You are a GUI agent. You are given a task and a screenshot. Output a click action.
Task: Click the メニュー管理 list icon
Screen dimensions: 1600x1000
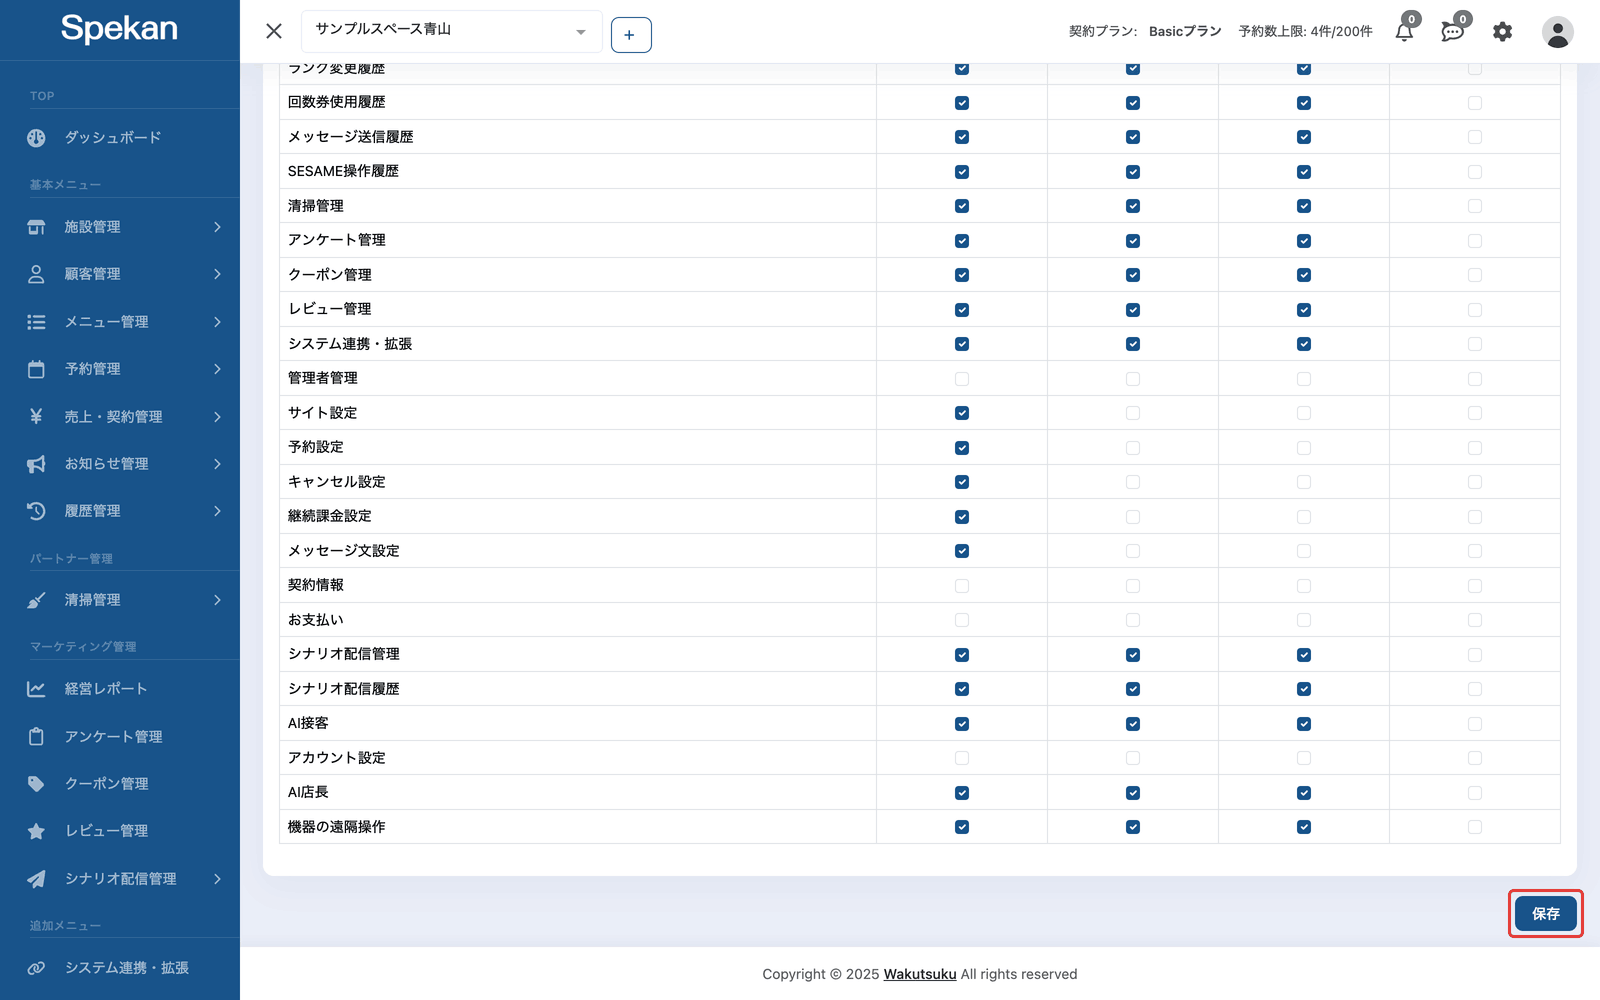36,322
